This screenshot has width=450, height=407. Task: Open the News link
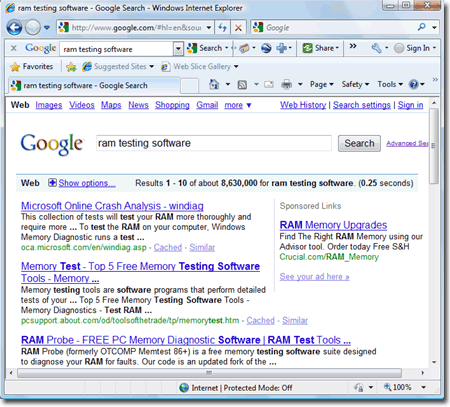click(x=138, y=105)
